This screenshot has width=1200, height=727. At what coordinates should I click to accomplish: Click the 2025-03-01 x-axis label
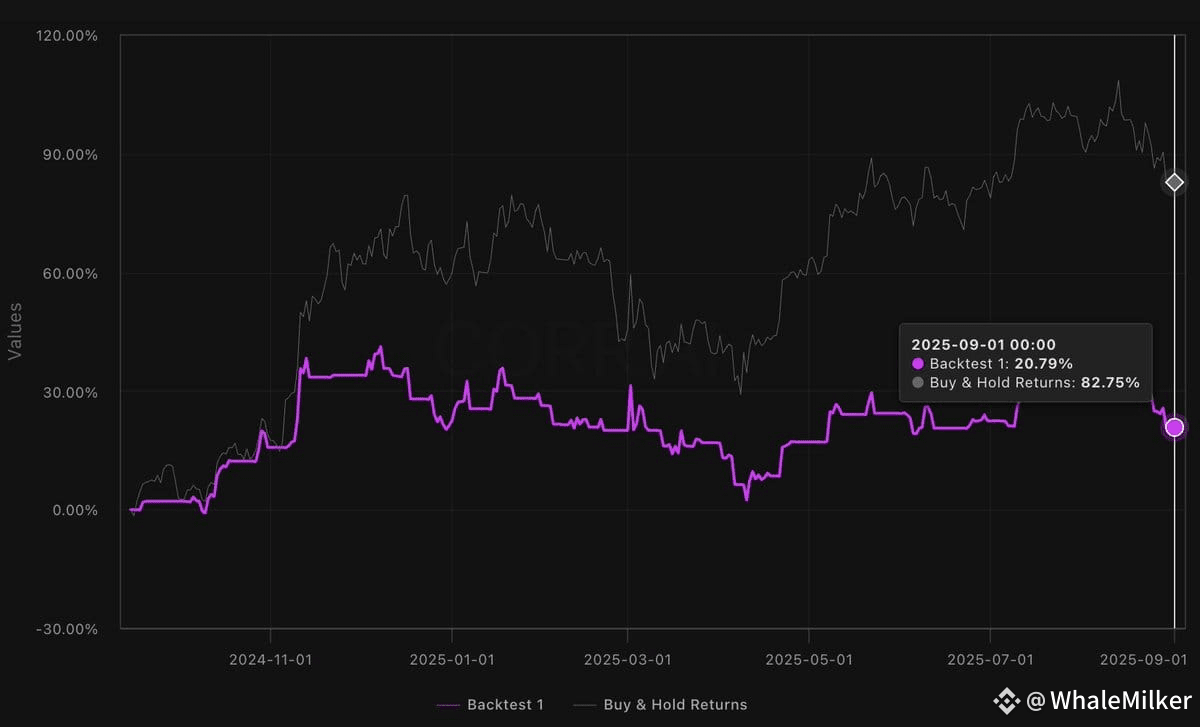point(627,659)
